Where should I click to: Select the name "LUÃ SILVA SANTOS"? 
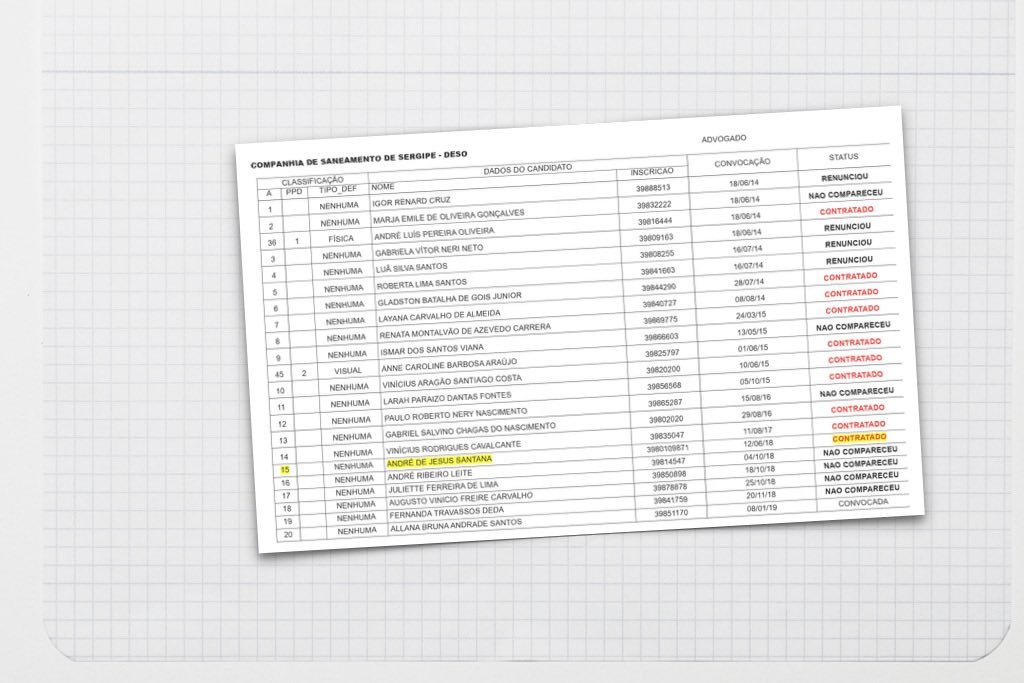coord(411,268)
